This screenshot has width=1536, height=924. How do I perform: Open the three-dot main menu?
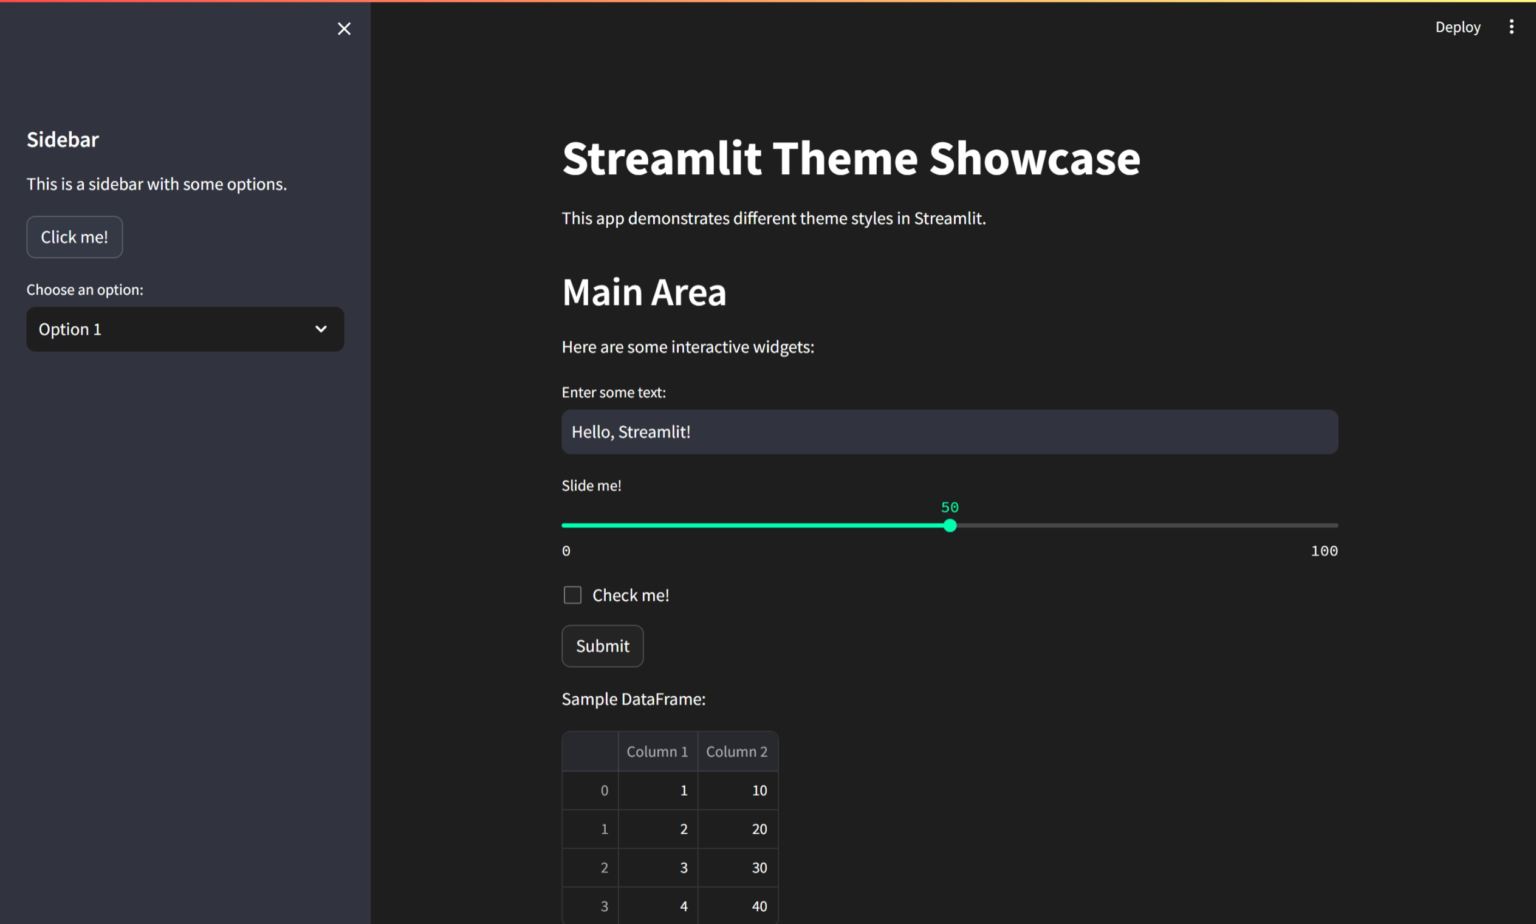point(1511,27)
